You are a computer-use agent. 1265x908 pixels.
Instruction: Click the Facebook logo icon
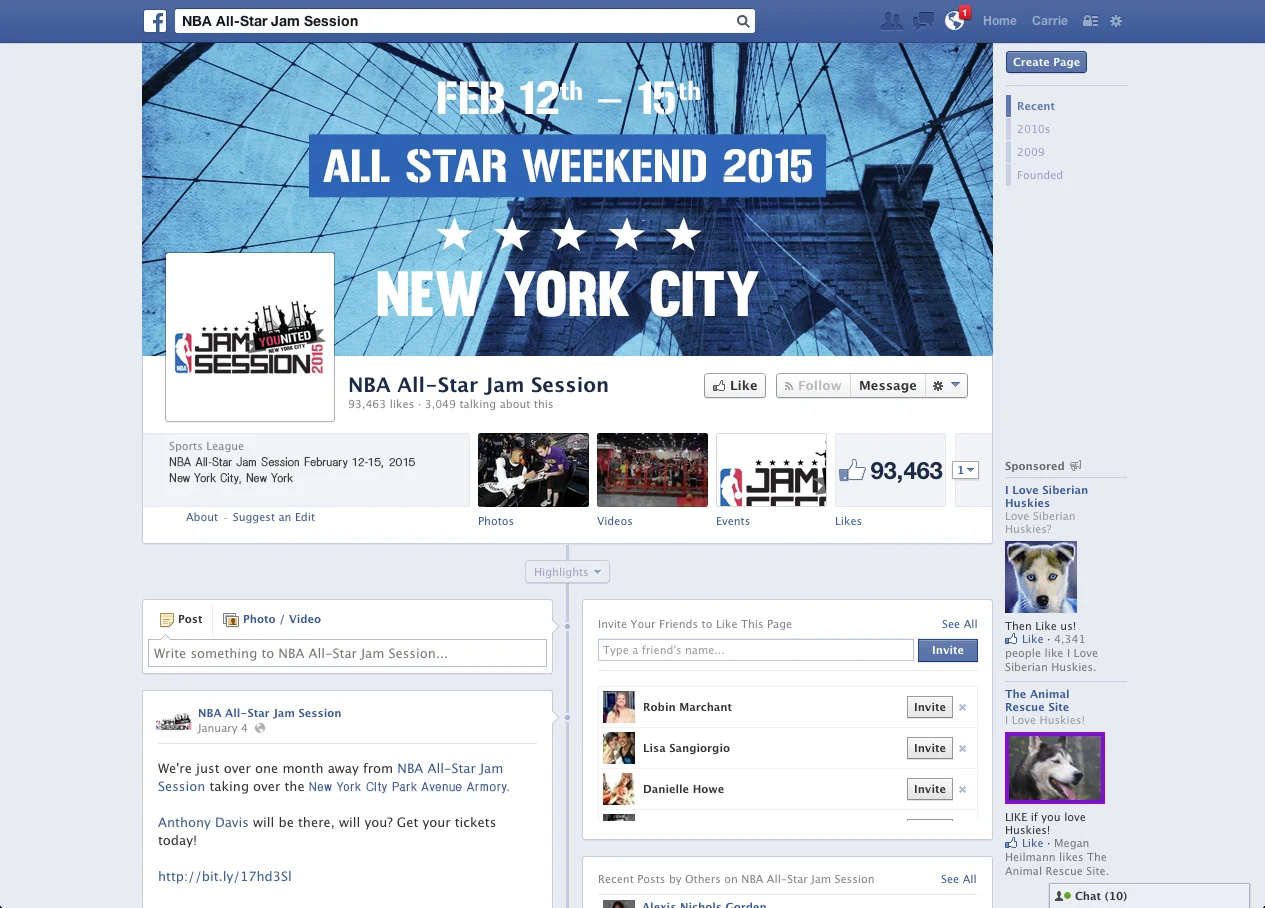point(155,20)
